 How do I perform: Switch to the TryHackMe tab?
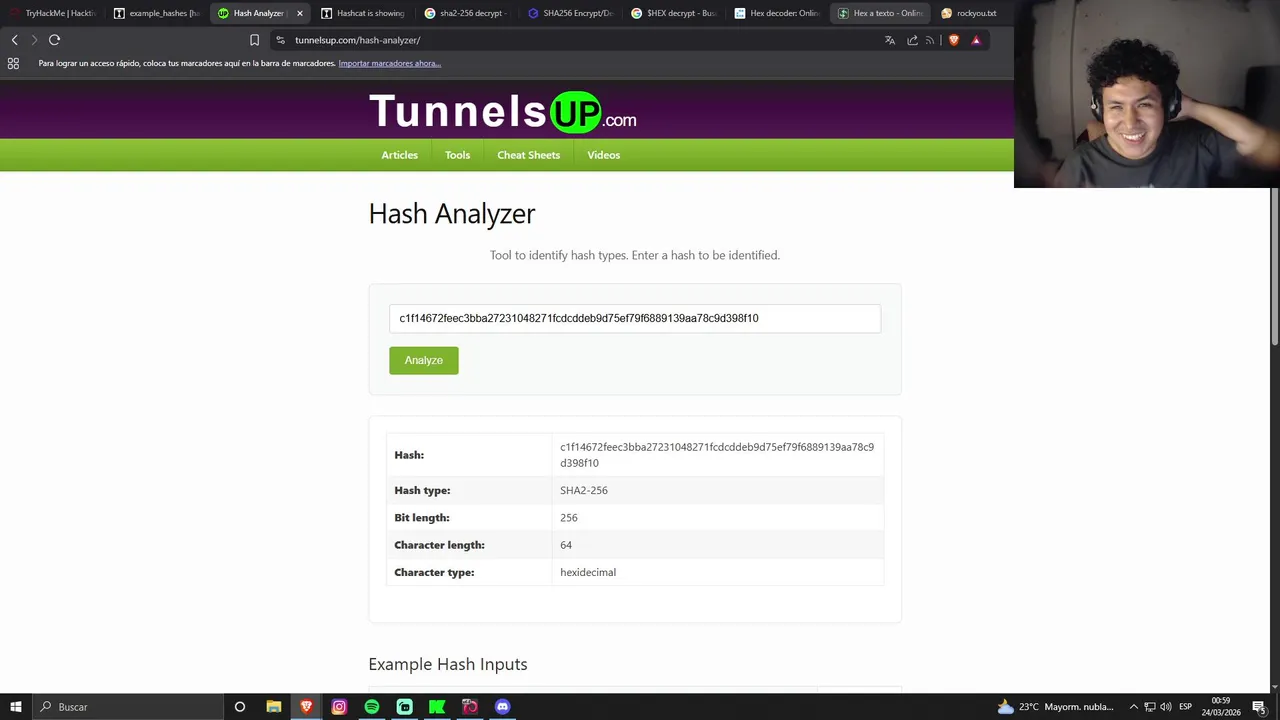click(53, 13)
